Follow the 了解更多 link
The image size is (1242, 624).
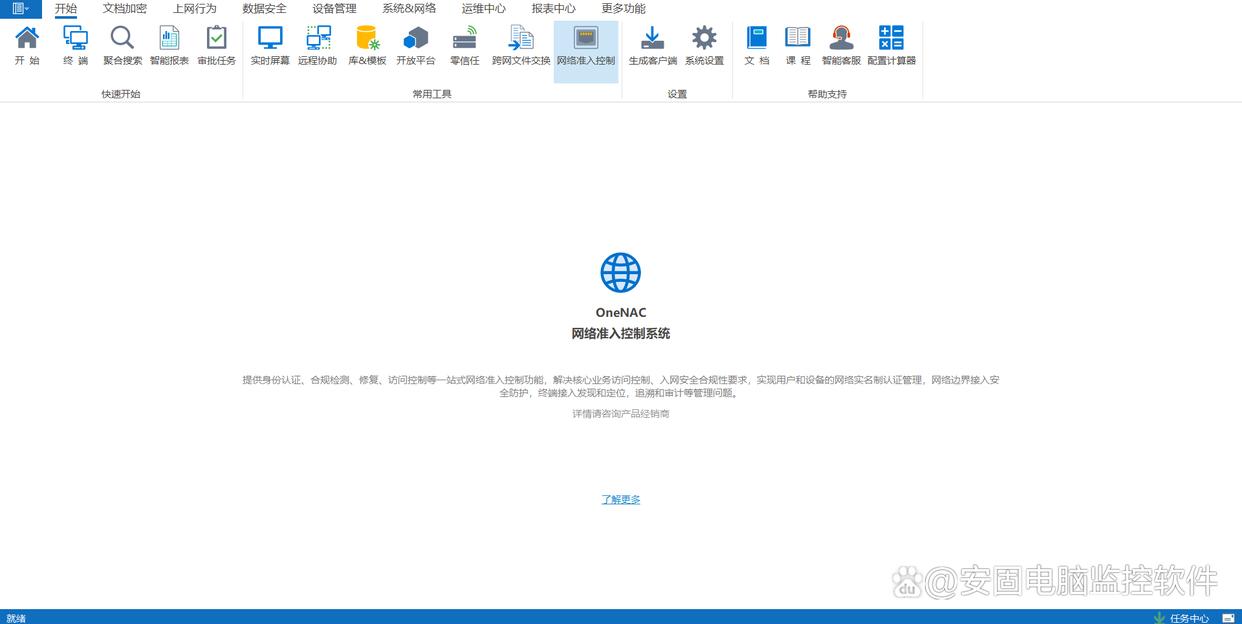coord(621,499)
